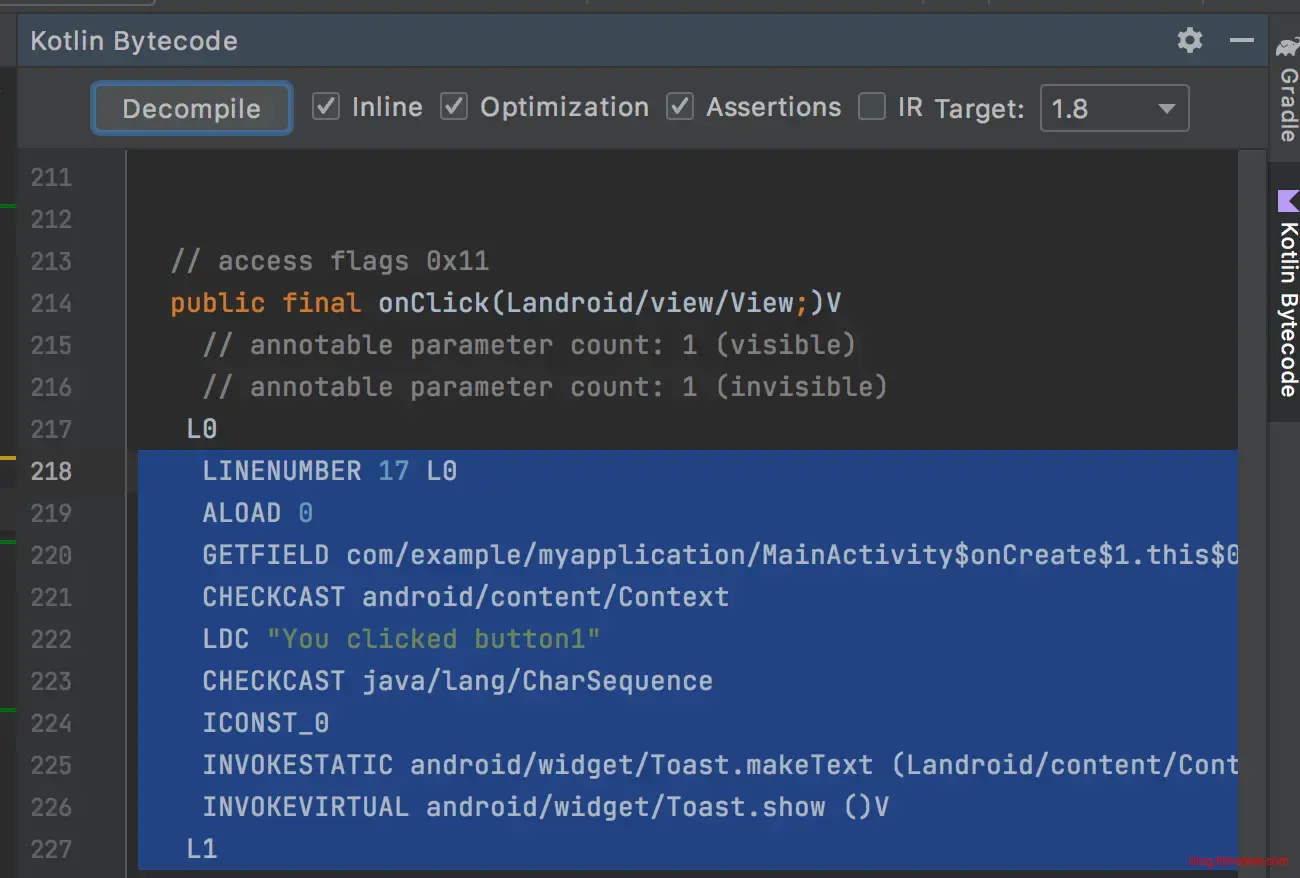Click the Gradle elephant icon
The height and width of the screenshot is (878, 1300).
tap(1287, 47)
